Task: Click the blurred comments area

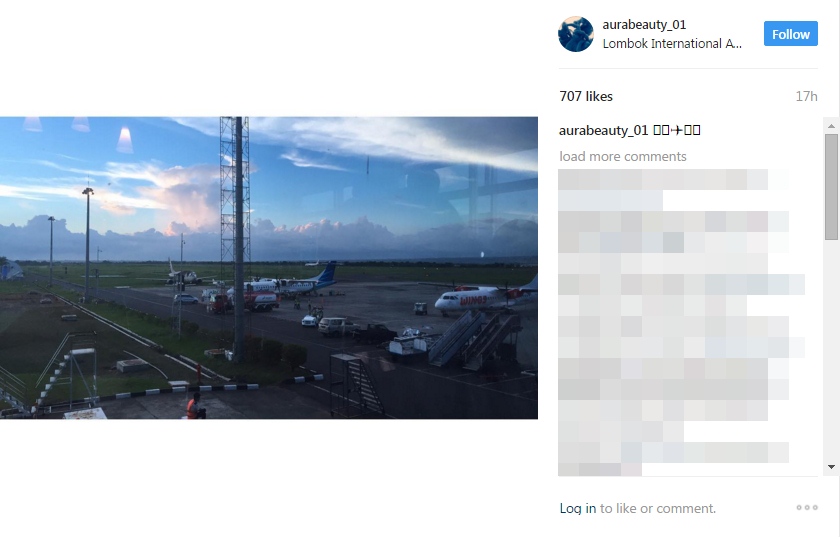Action: click(680, 323)
